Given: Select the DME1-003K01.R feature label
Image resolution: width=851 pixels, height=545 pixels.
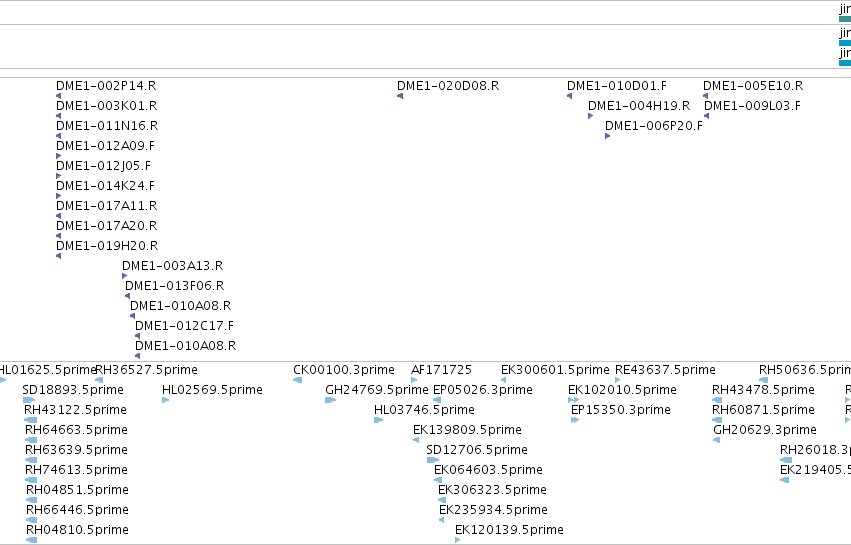Looking at the screenshot, I should coord(106,105).
